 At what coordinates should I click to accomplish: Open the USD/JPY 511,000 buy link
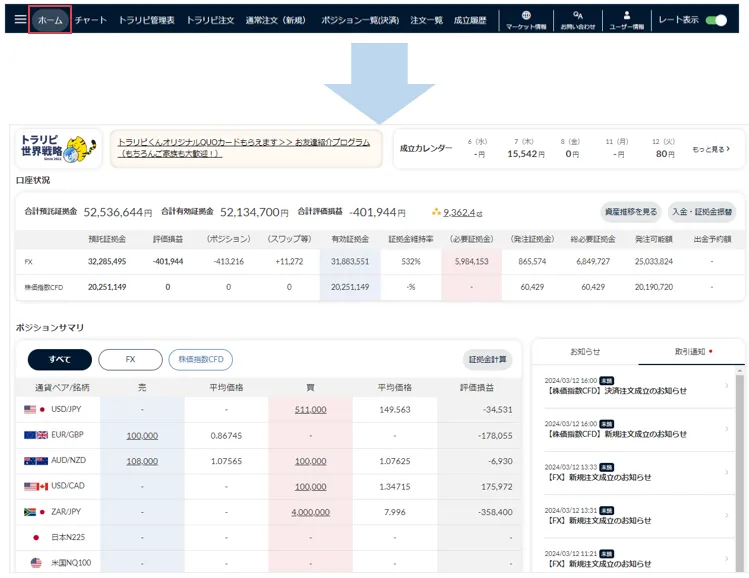(310, 410)
